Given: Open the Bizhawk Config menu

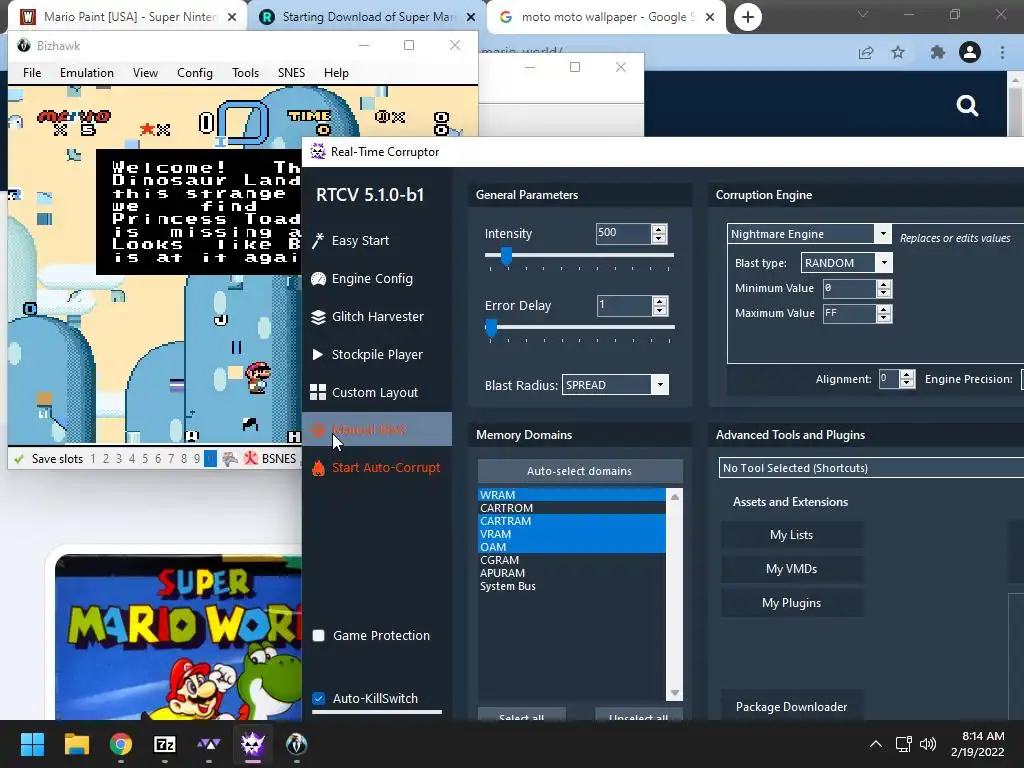Looking at the screenshot, I should [x=195, y=72].
